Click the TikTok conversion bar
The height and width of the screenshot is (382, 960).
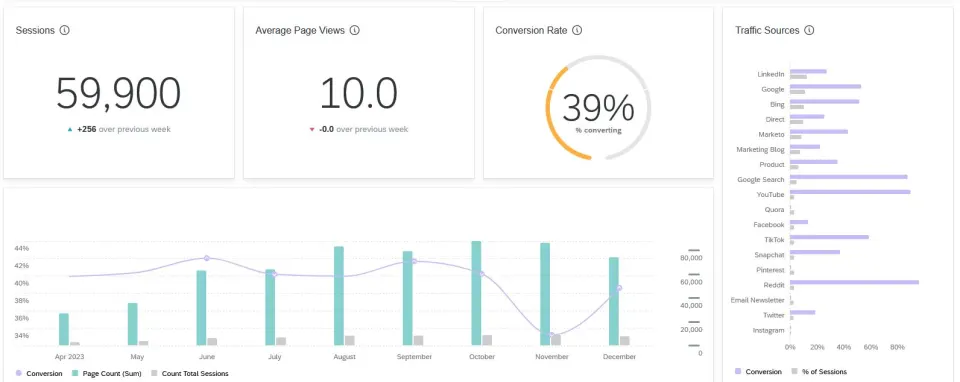click(829, 237)
